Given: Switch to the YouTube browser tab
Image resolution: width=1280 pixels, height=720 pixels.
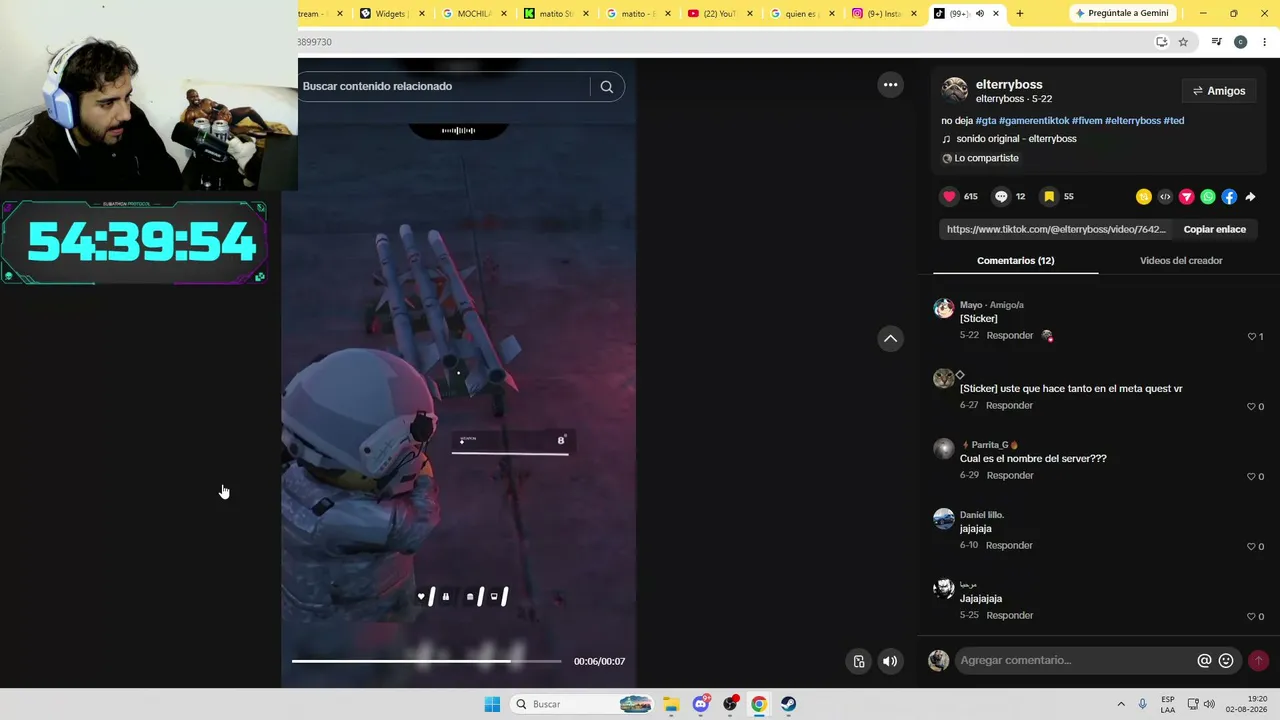Looking at the screenshot, I should (x=720, y=14).
